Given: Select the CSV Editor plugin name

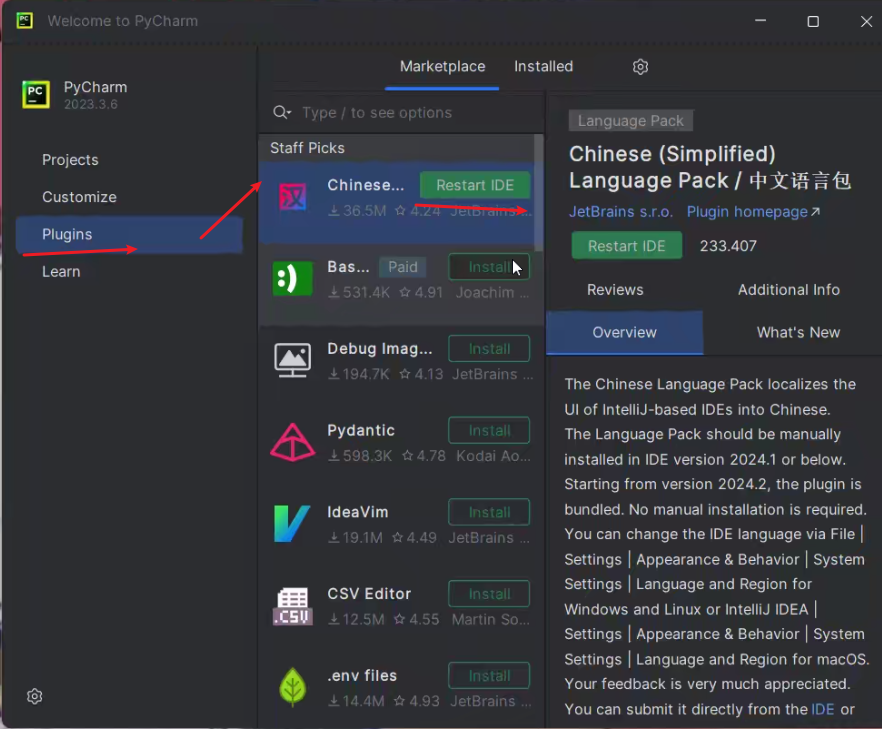Looking at the screenshot, I should 369,594.
